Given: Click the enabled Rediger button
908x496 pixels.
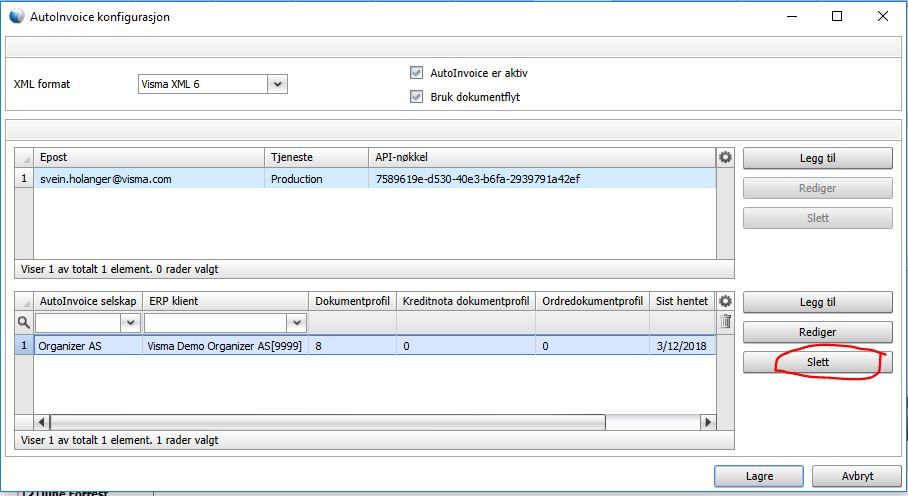Looking at the screenshot, I should 818,332.
